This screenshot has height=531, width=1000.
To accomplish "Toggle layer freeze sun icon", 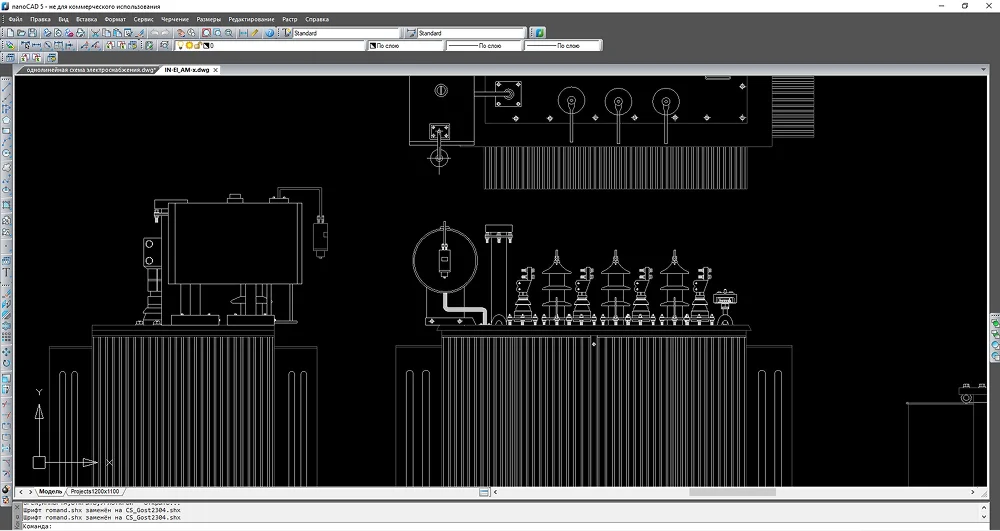I will pyautogui.click(x=188, y=46).
